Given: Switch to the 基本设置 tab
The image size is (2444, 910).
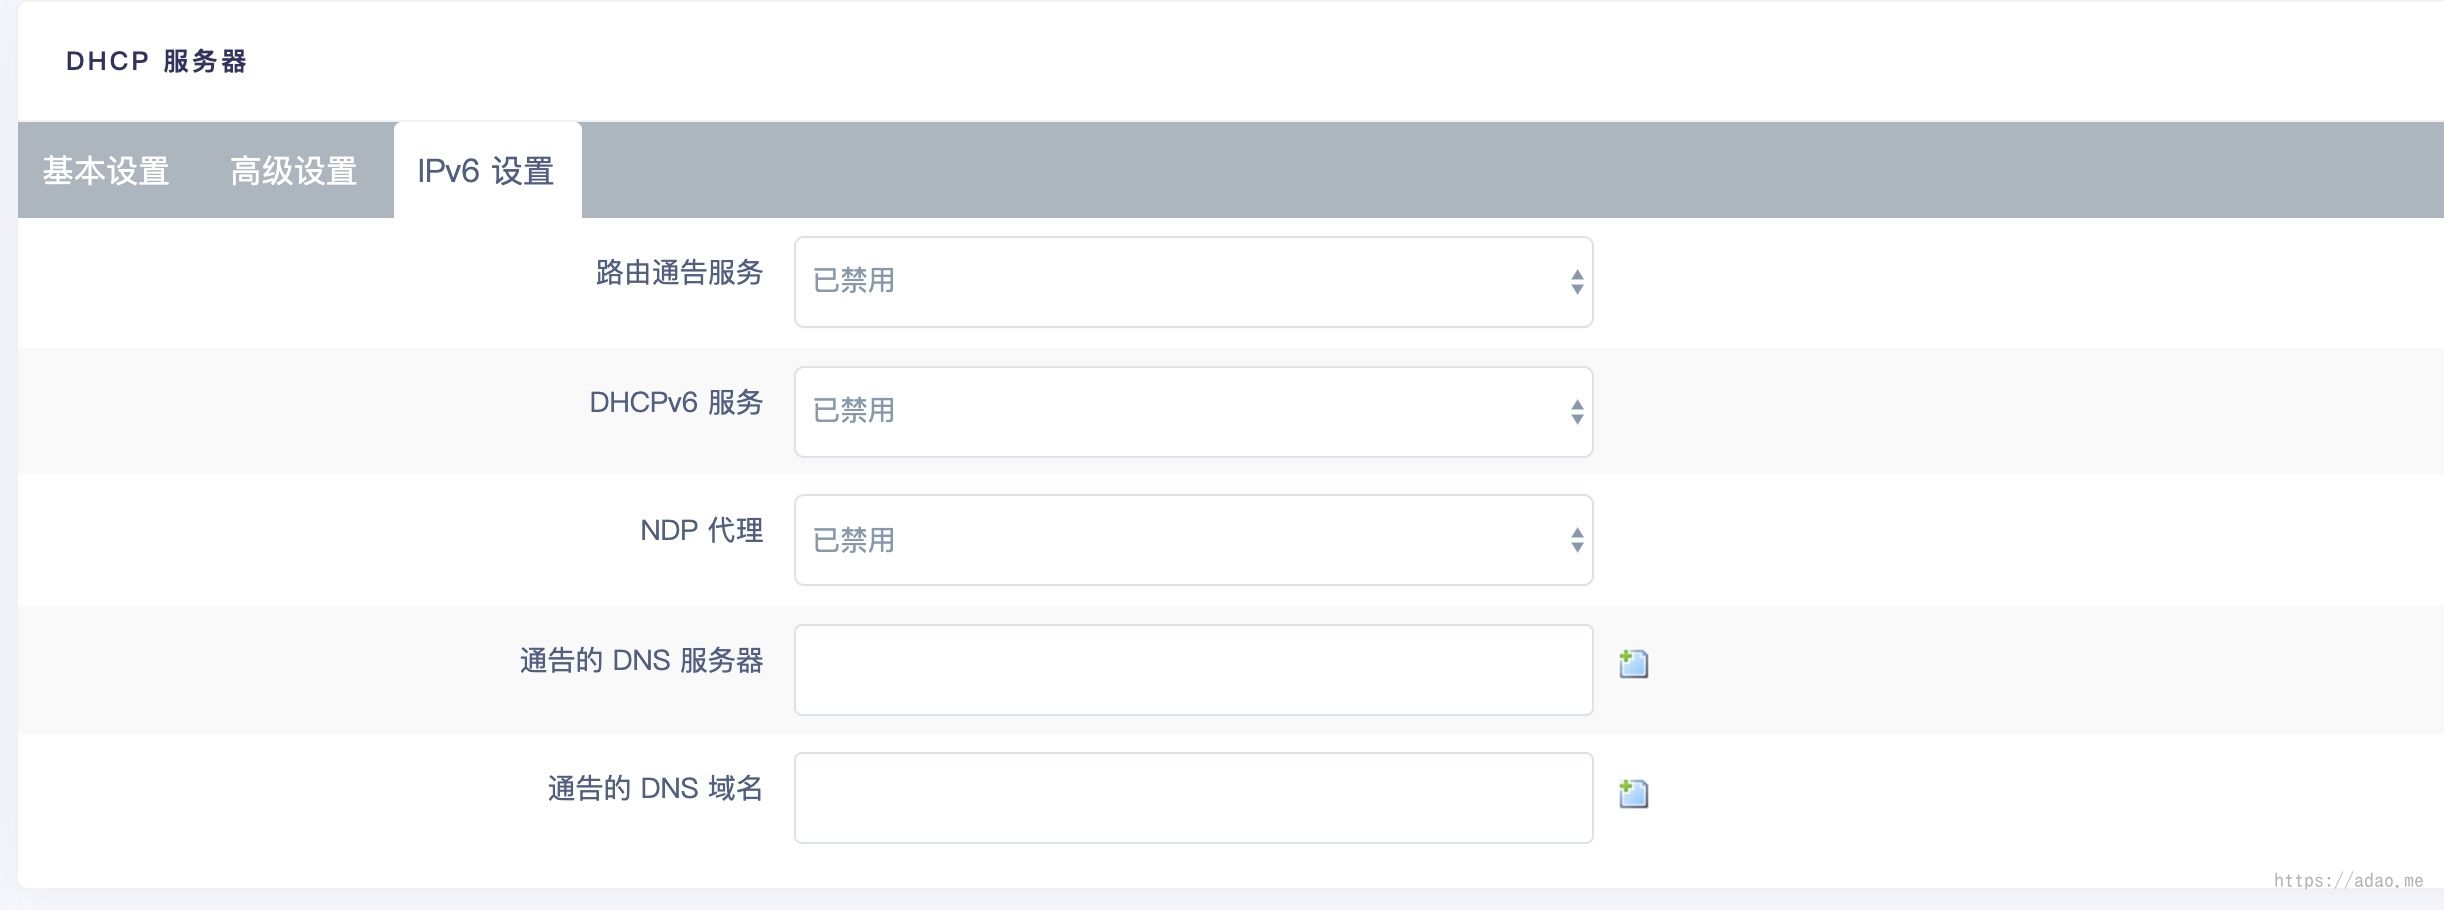Looking at the screenshot, I should (x=106, y=171).
